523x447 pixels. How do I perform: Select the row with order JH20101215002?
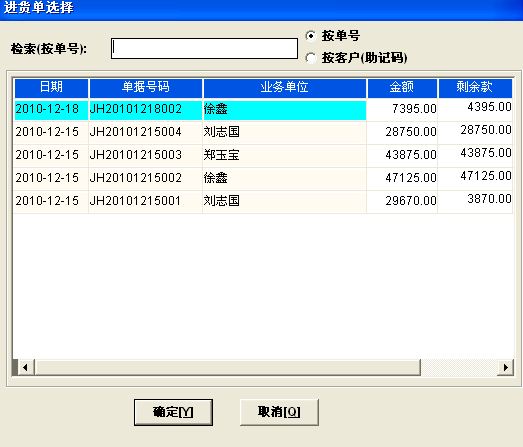pos(263,178)
